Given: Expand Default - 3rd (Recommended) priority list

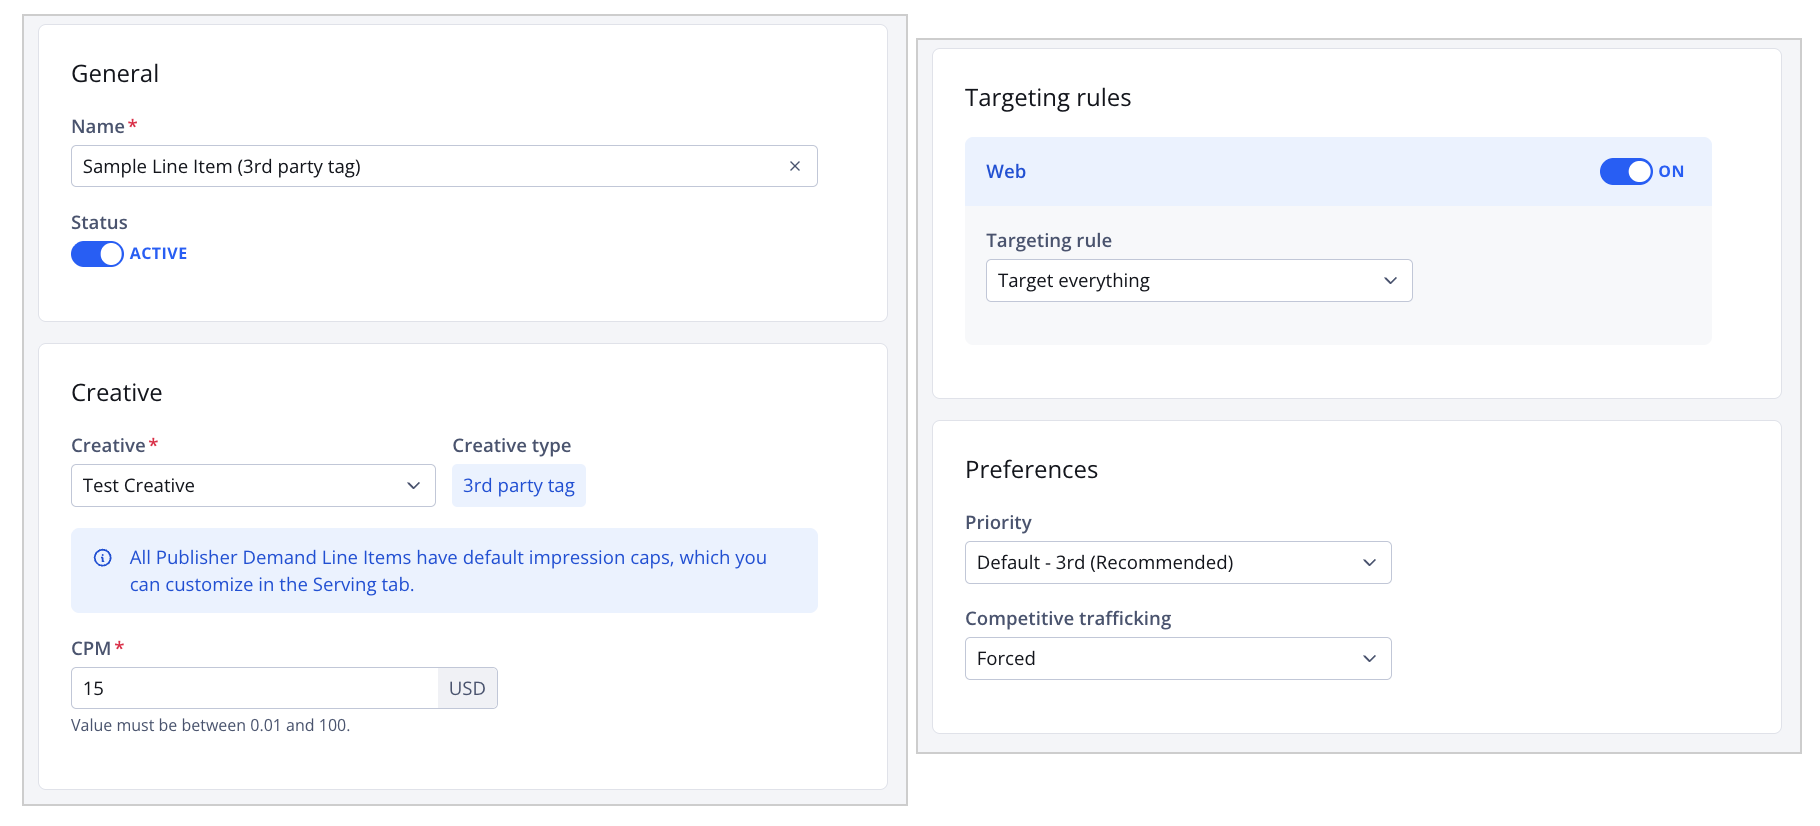Looking at the screenshot, I should pos(1178,563).
